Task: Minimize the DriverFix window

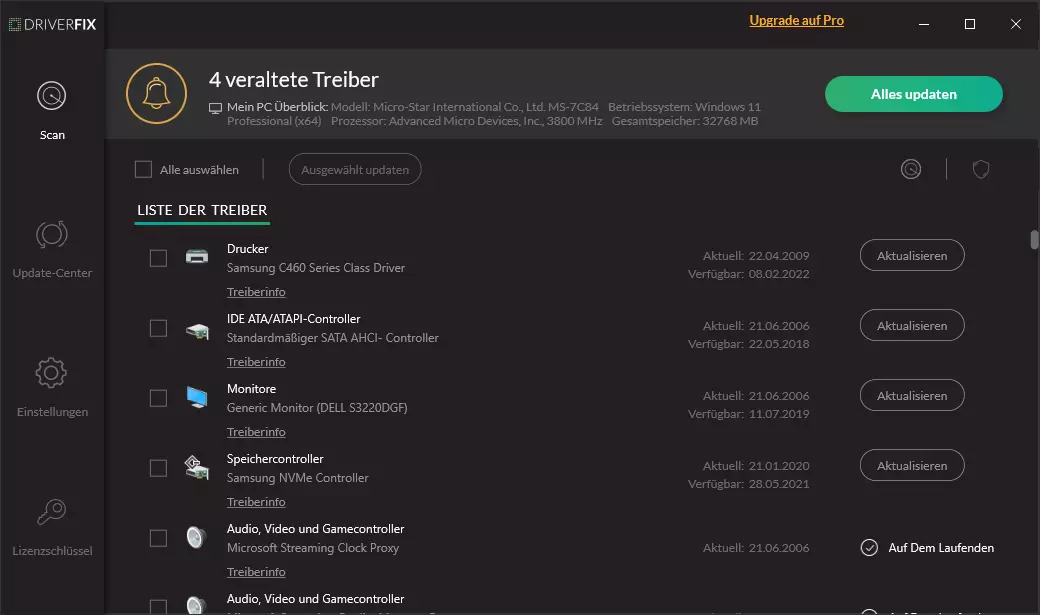Action: click(924, 25)
